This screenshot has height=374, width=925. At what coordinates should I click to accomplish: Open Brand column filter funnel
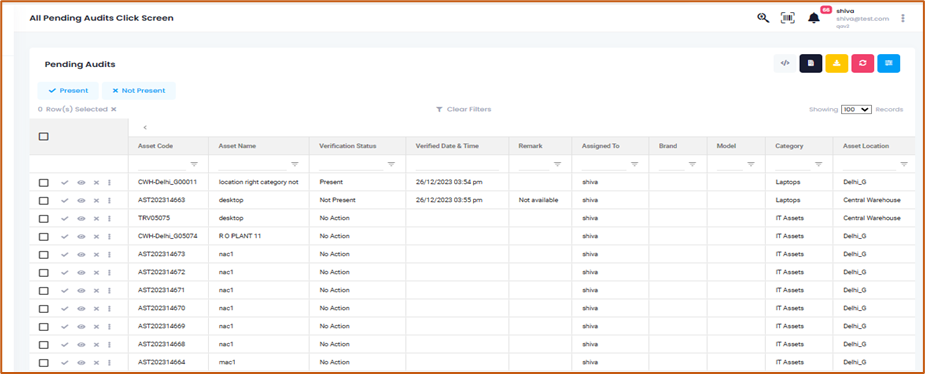[692, 164]
